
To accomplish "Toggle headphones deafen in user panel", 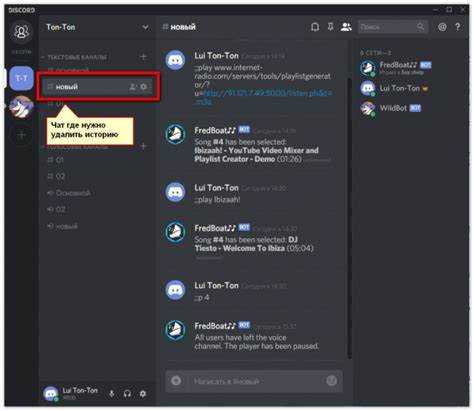I will (127, 394).
